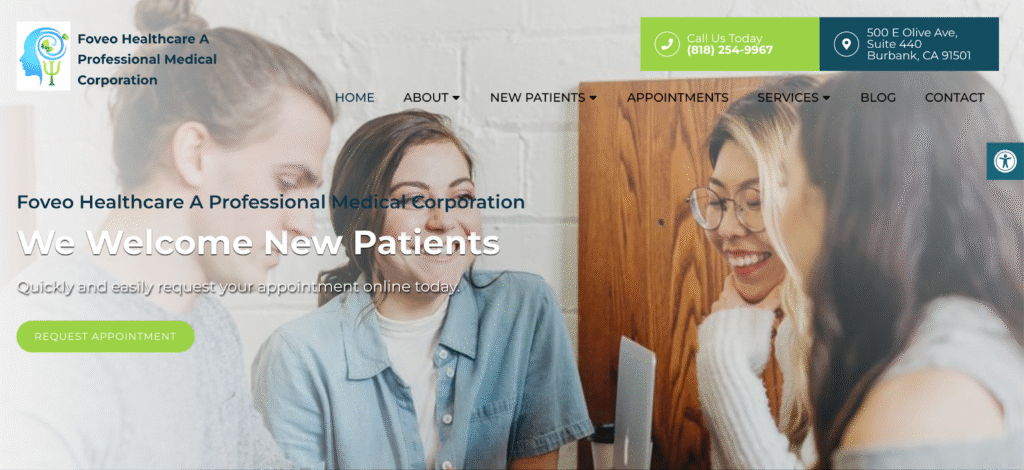Click the Request Appointment button
This screenshot has height=470, width=1024.
(106, 336)
